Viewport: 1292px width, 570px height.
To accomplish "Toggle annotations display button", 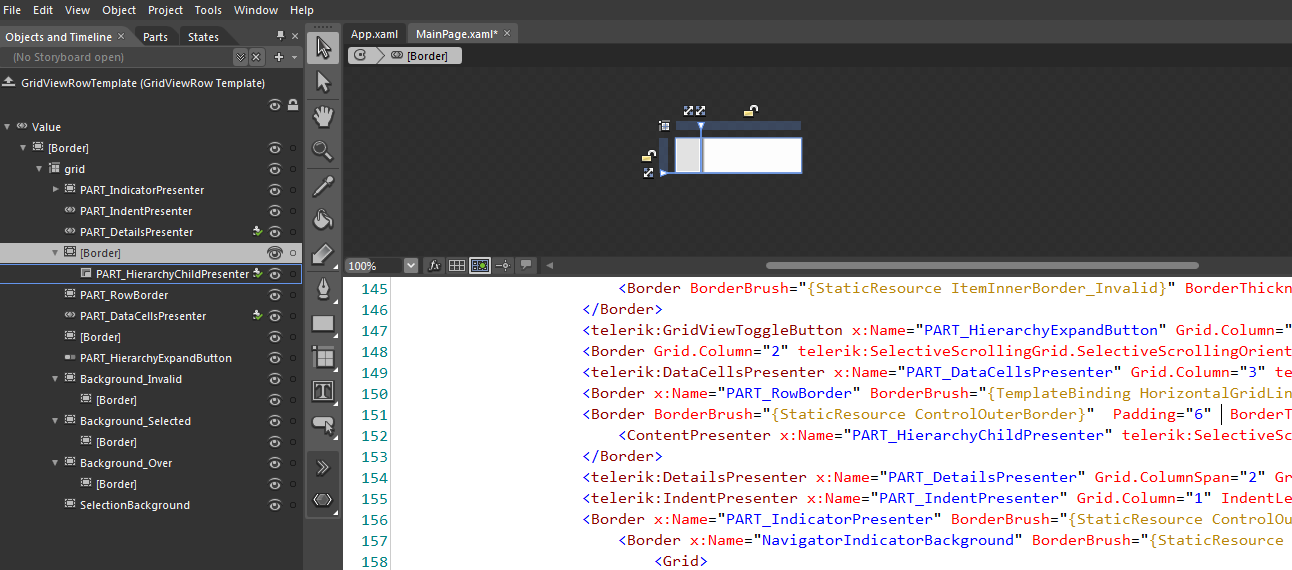I will (526, 265).
